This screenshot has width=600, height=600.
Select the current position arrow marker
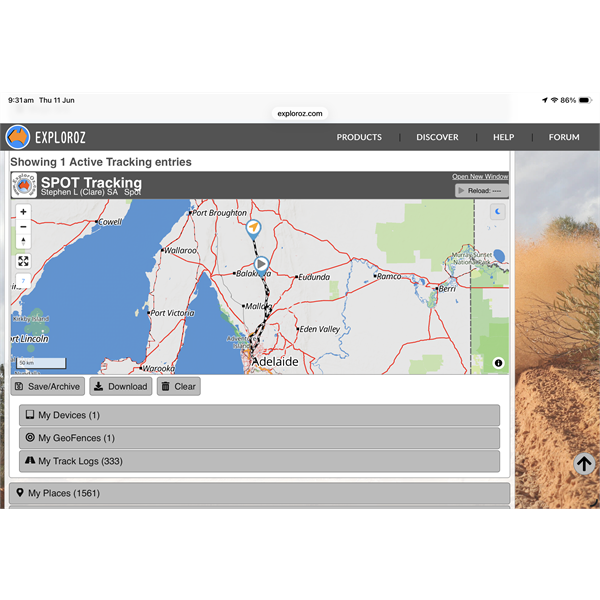[x=253, y=228]
